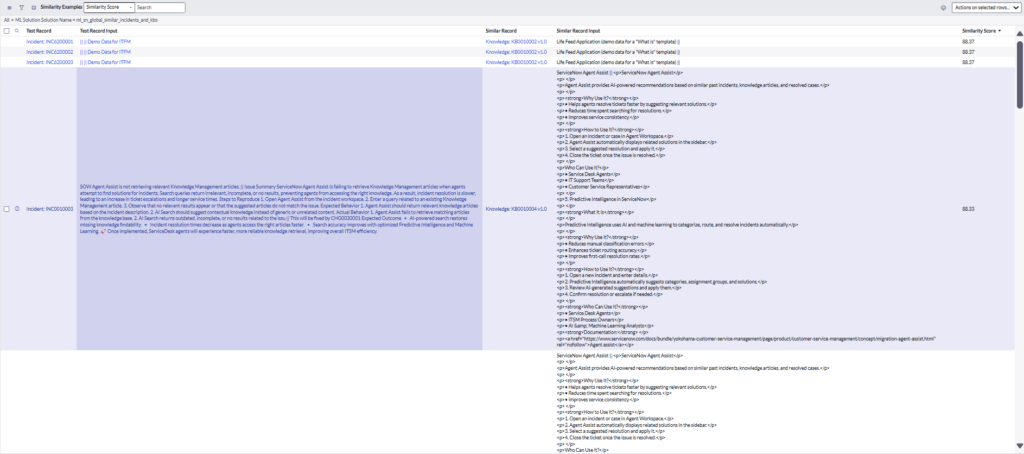
Task: Open Knowledge: KB0010002 for INC6200003 row
Action: (516, 62)
